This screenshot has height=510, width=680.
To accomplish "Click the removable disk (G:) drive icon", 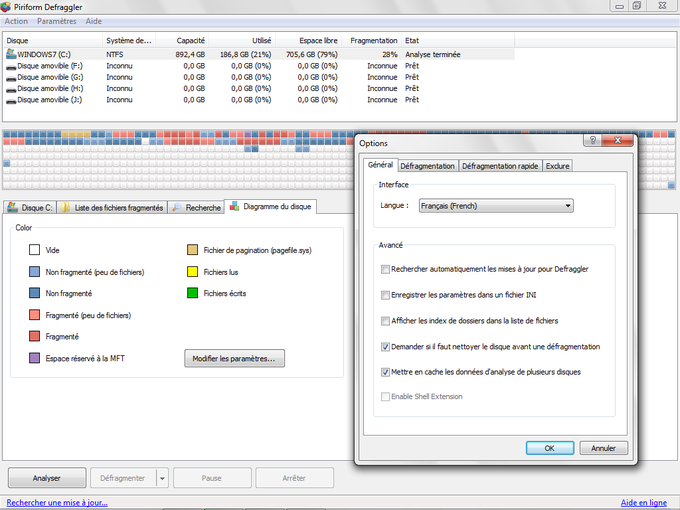I will pyautogui.click(x=11, y=78).
